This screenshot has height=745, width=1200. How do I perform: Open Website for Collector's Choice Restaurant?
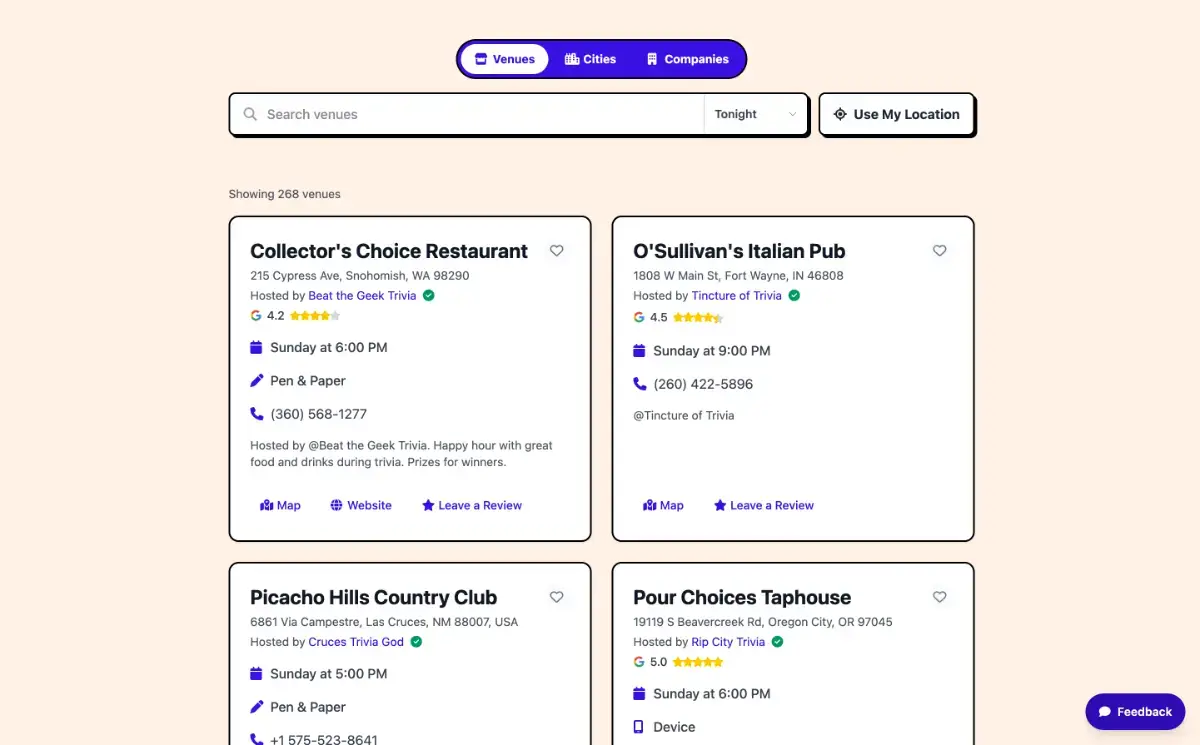point(361,505)
